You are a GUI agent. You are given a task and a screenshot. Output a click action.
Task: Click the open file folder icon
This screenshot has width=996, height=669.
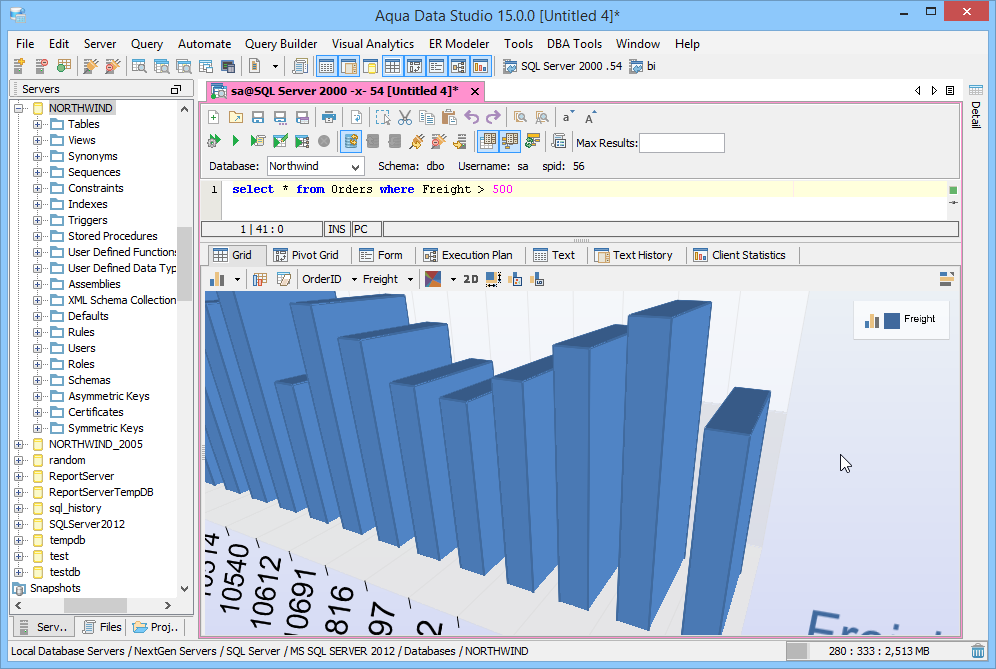click(x=236, y=118)
